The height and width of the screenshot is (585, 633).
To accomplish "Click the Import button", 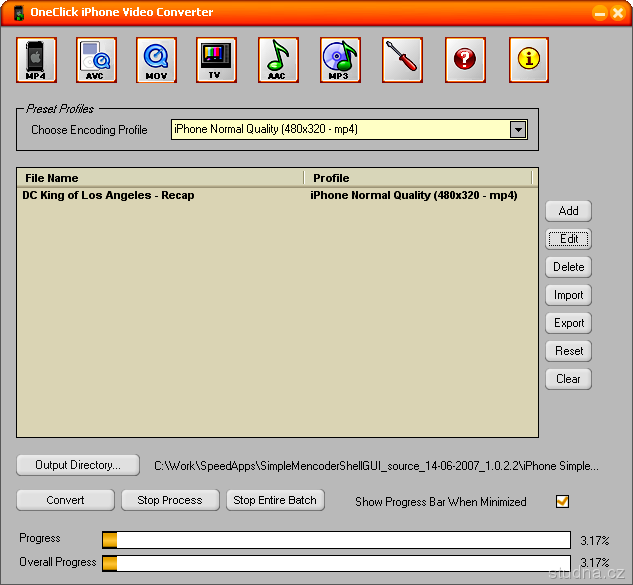I will coord(568,295).
